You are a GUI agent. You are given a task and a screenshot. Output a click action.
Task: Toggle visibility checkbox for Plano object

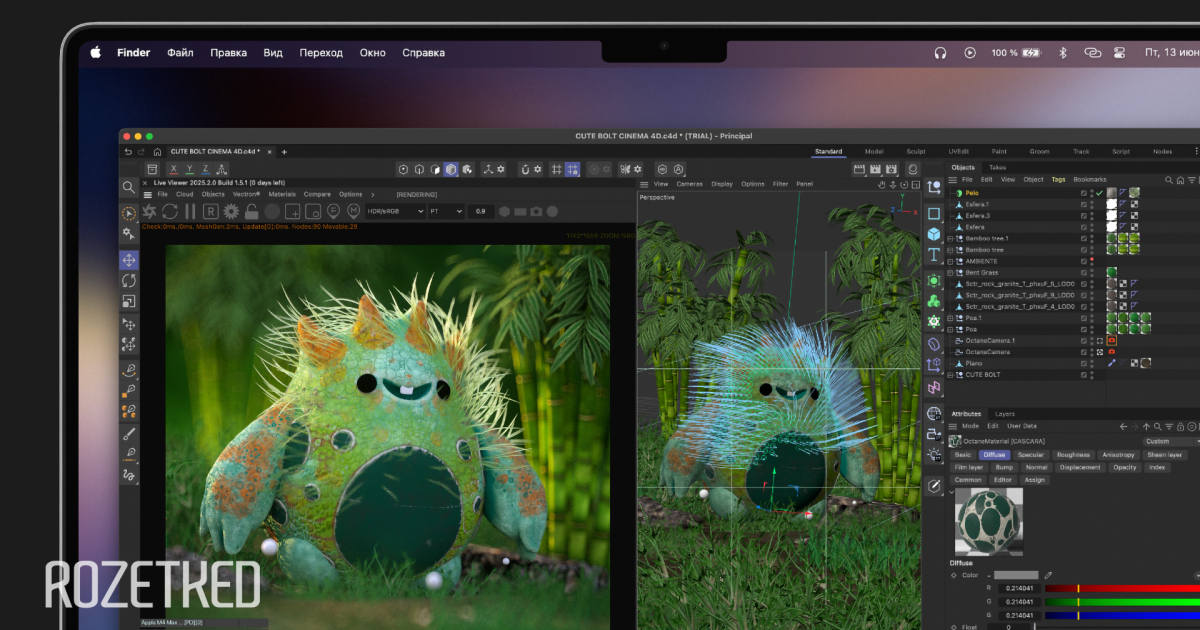1084,363
